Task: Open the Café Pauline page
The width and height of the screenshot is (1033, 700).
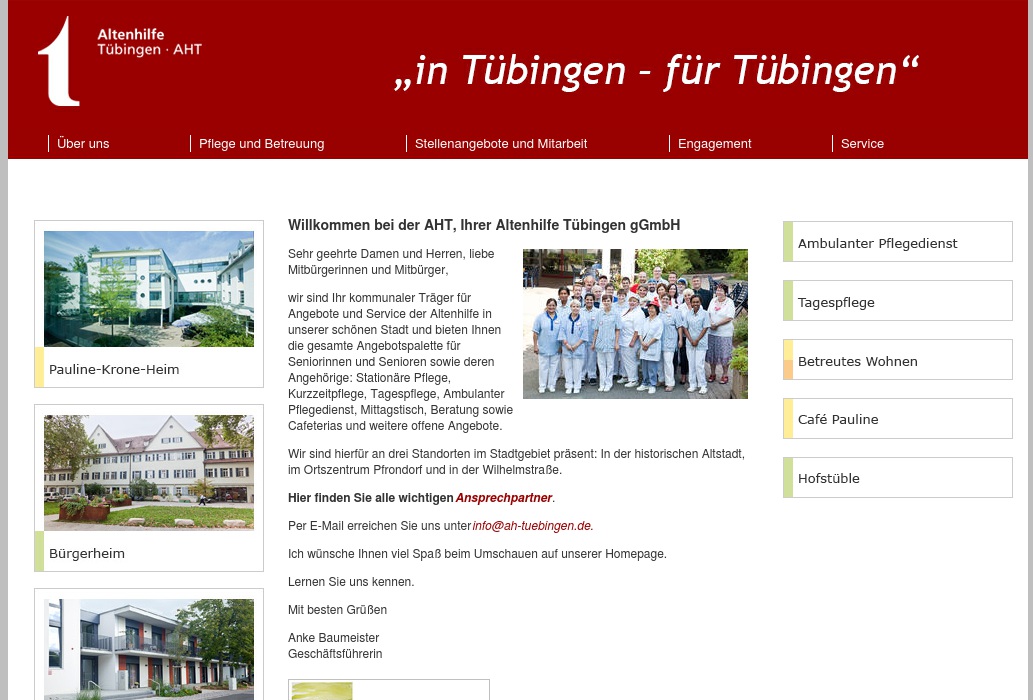Action: click(838, 418)
